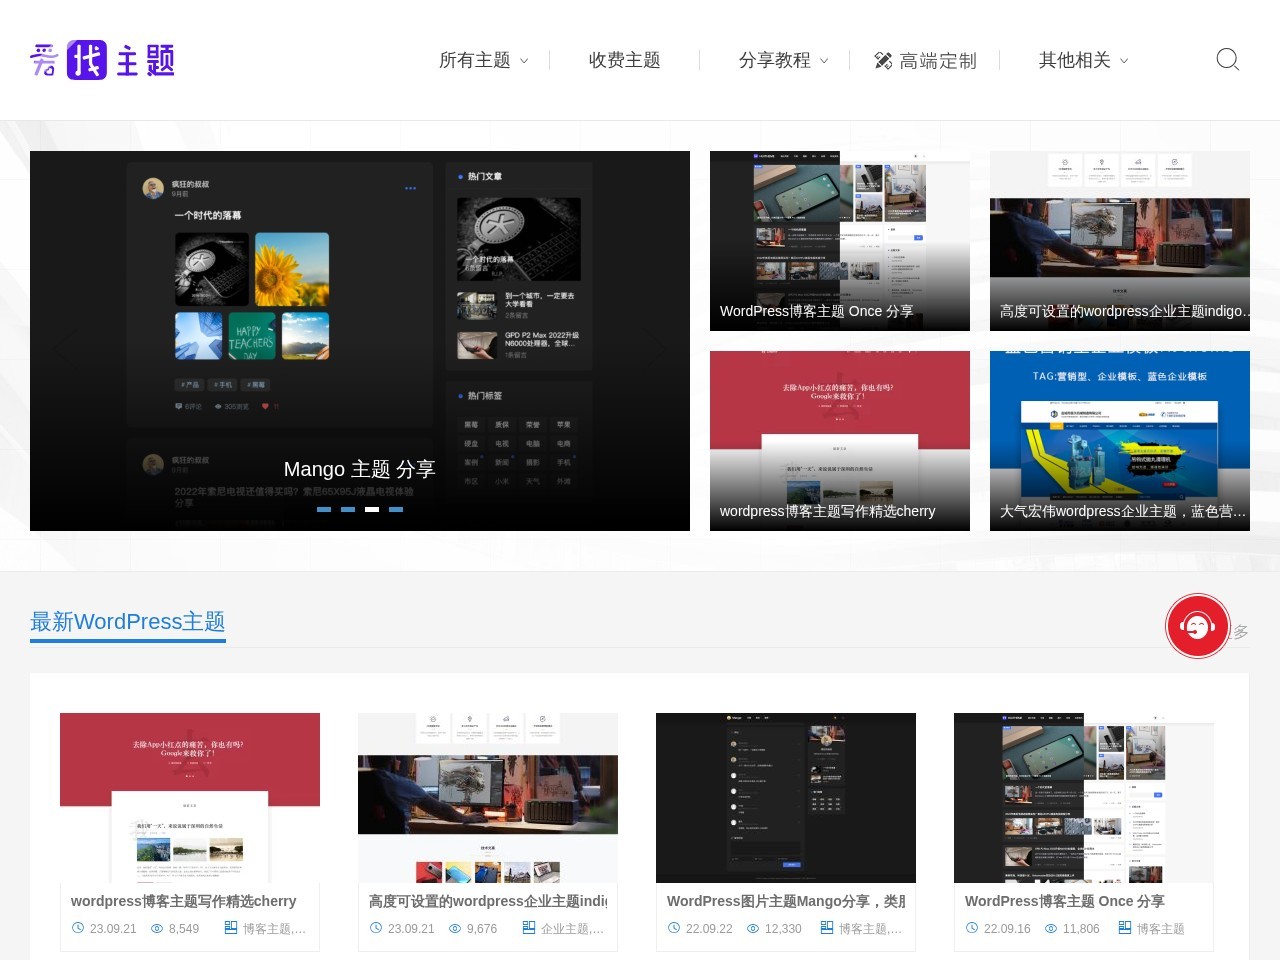
Task: Expand the 分享教程 dropdown menu
Action: 784,60
